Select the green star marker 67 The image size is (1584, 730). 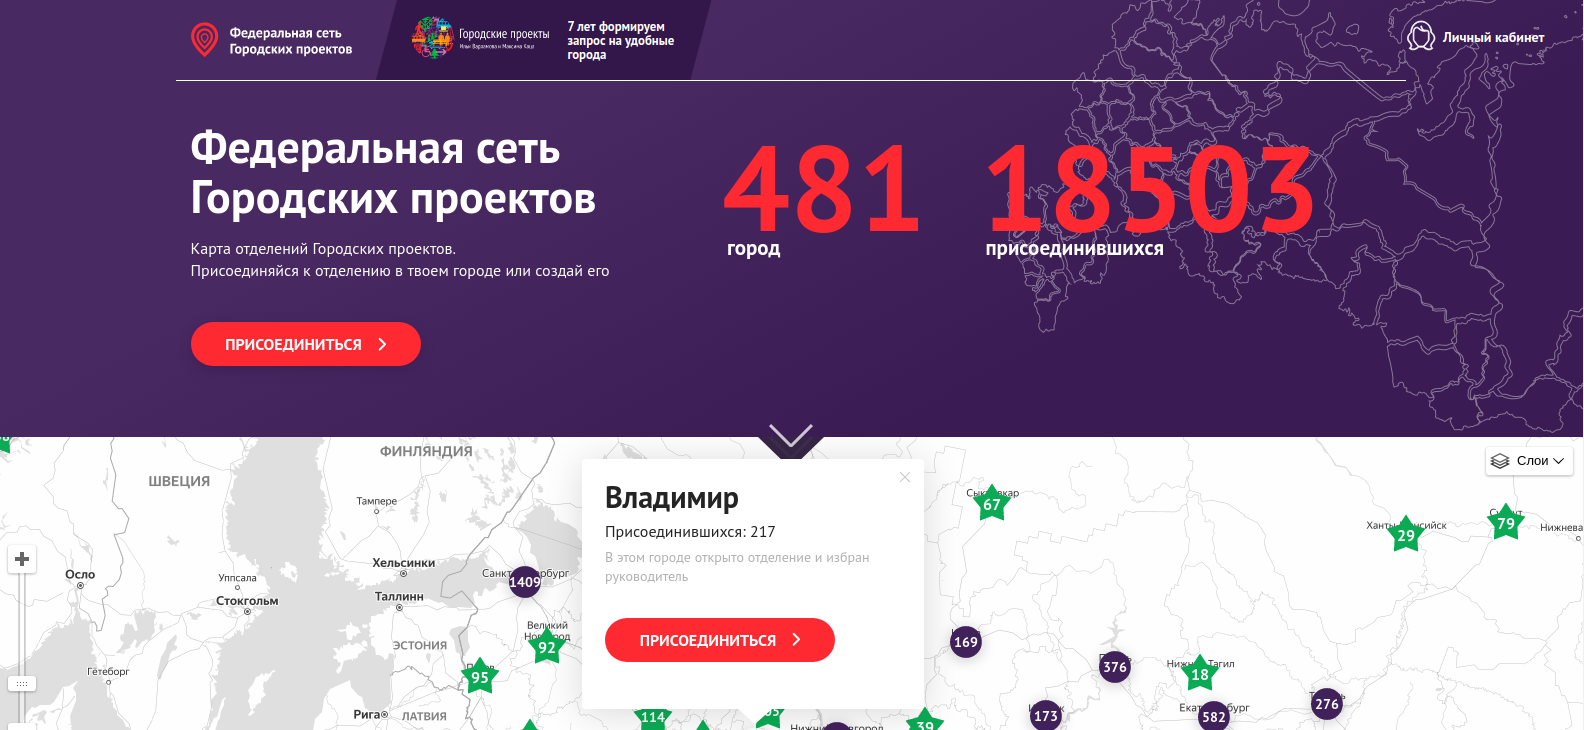point(992,504)
